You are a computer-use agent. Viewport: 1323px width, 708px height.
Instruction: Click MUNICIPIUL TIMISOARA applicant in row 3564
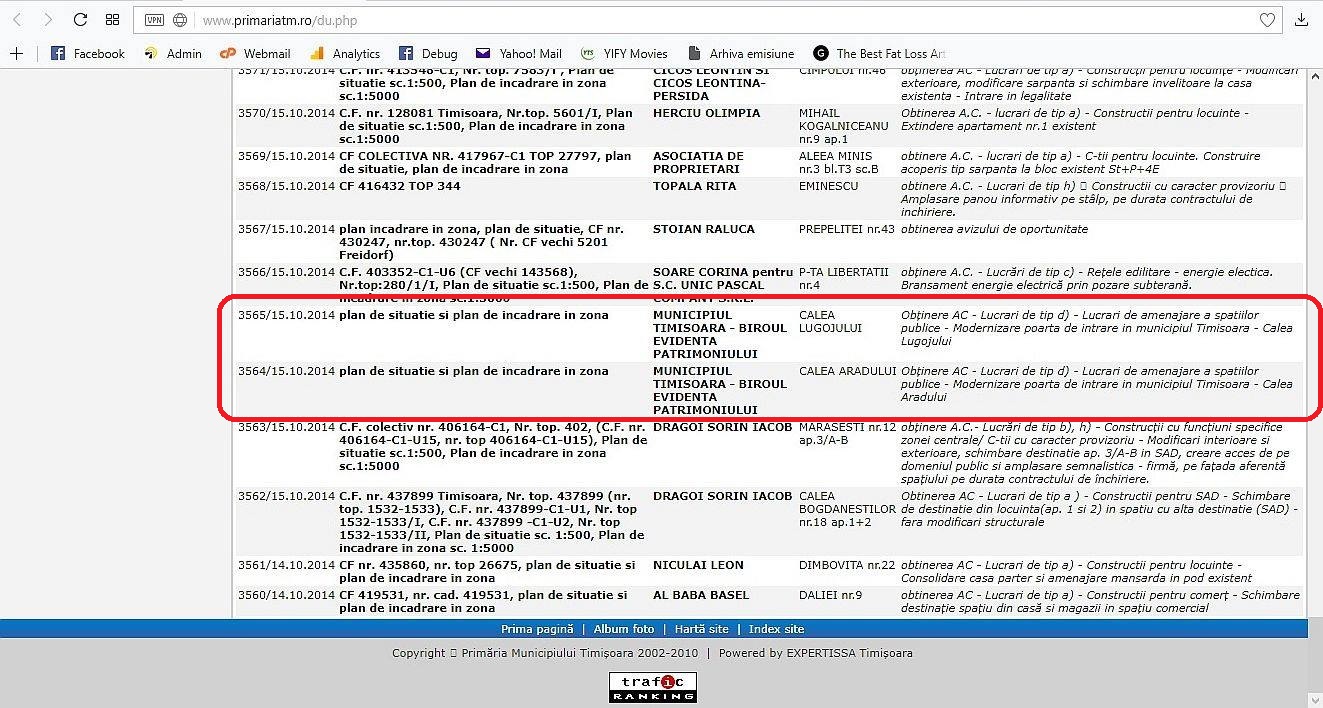pos(720,390)
